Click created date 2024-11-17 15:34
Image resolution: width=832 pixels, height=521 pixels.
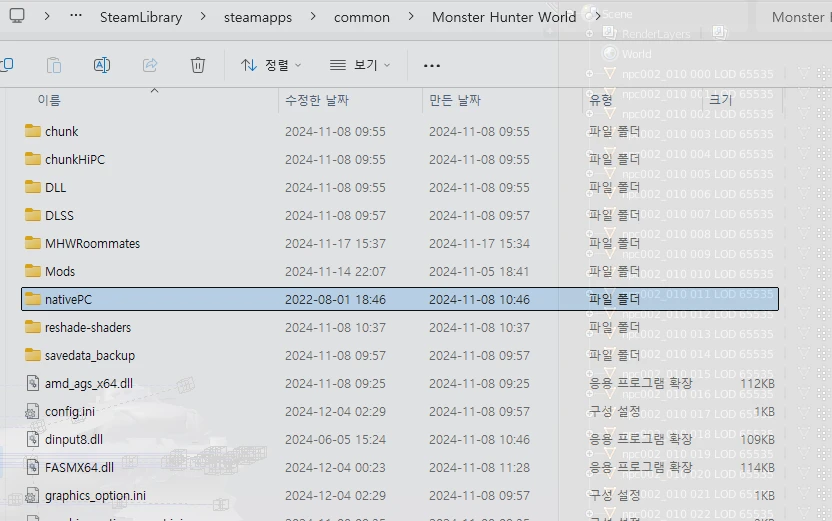479,244
